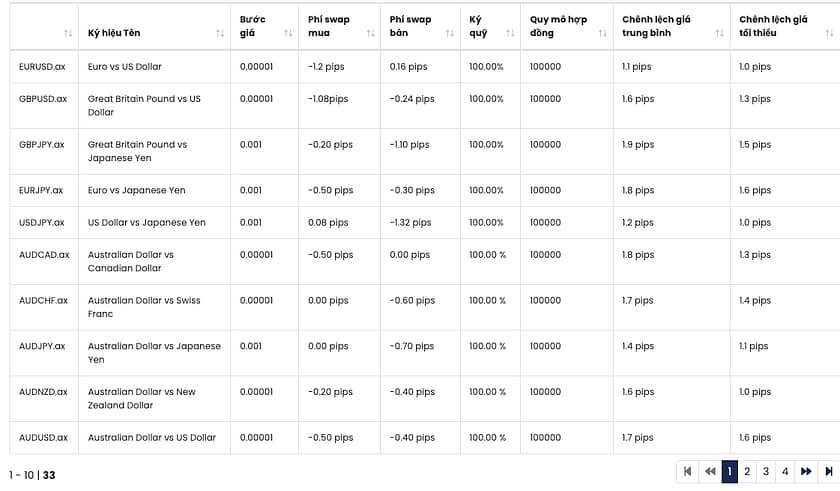Click the EURUSD.ax symbol row
This screenshot has height=491, width=840.
click(x=41, y=67)
